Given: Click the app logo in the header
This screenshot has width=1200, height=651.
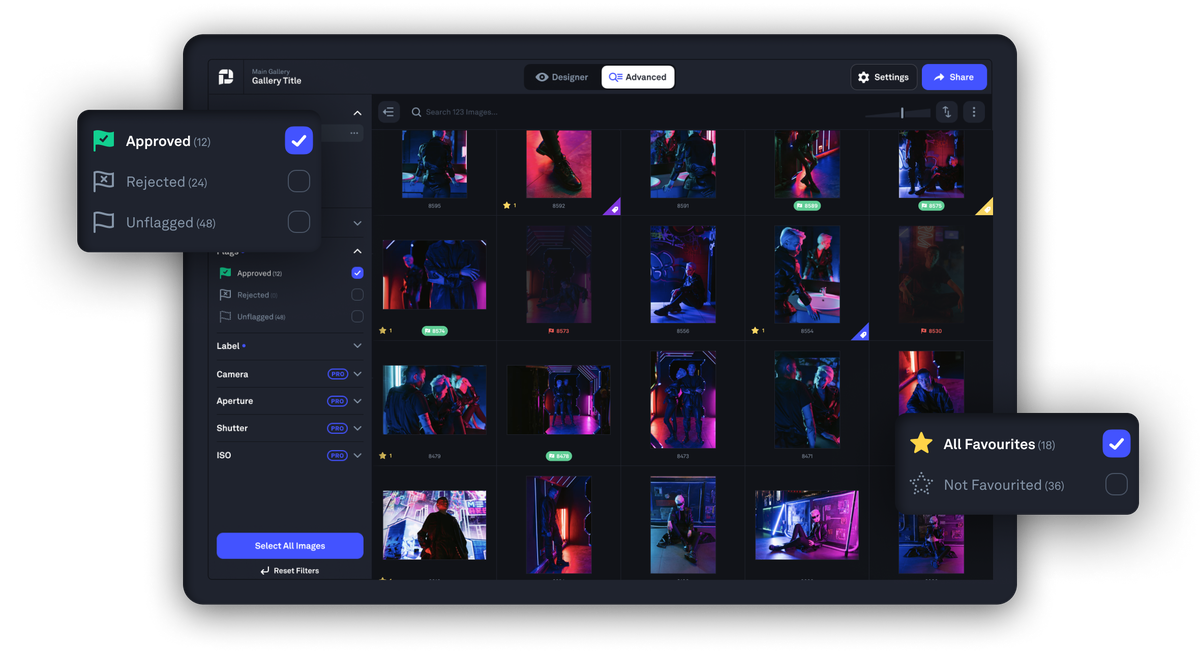Looking at the screenshot, I should point(226,77).
